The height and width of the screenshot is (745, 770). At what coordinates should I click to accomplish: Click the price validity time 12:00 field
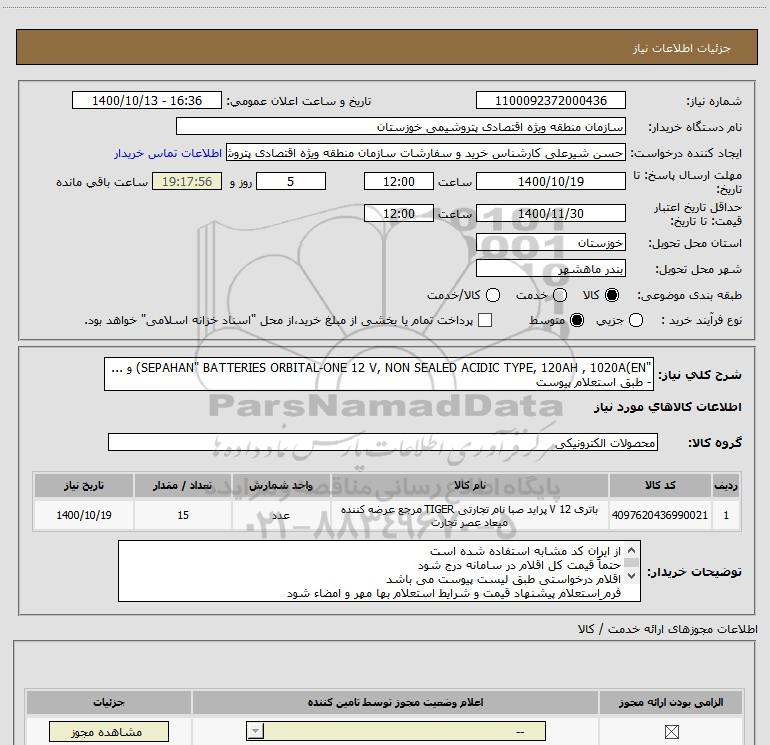click(x=399, y=213)
